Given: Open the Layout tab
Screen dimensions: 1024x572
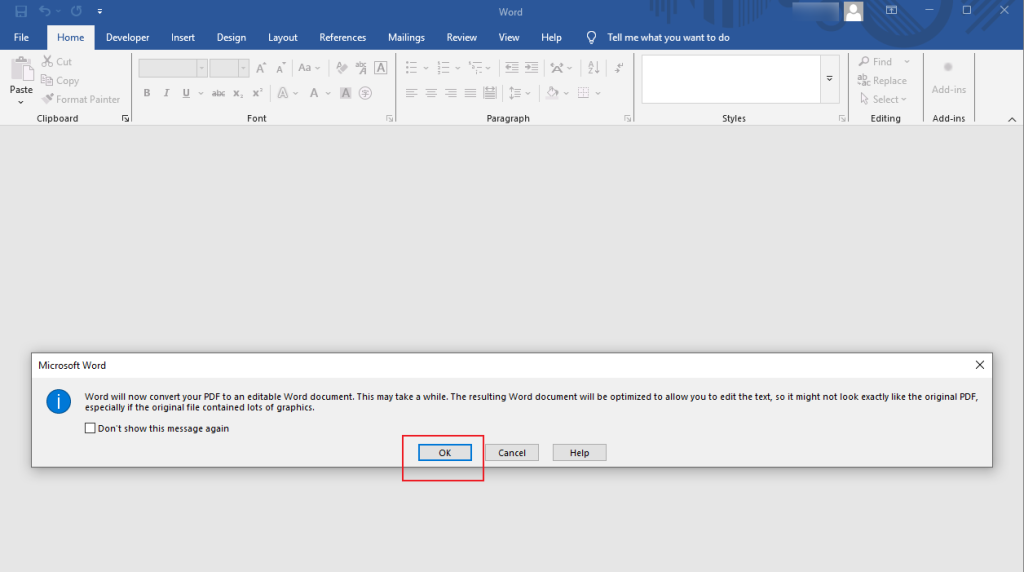Looking at the screenshot, I should click(283, 37).
